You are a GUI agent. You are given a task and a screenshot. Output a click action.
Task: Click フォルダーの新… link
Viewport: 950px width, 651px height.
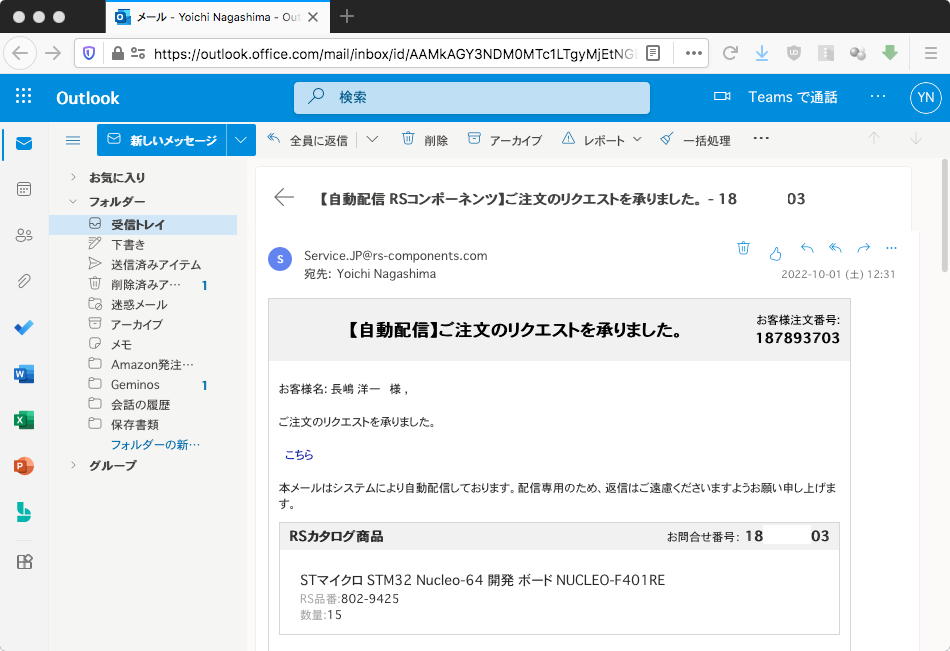pos(155,444)
